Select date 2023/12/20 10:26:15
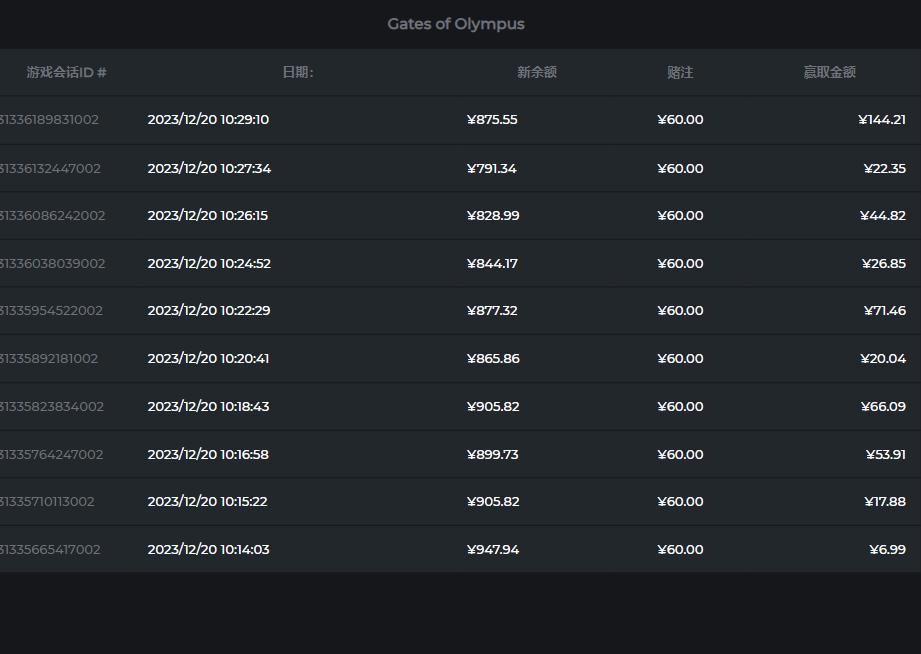The image size is (921, 654). click(207, 216)
